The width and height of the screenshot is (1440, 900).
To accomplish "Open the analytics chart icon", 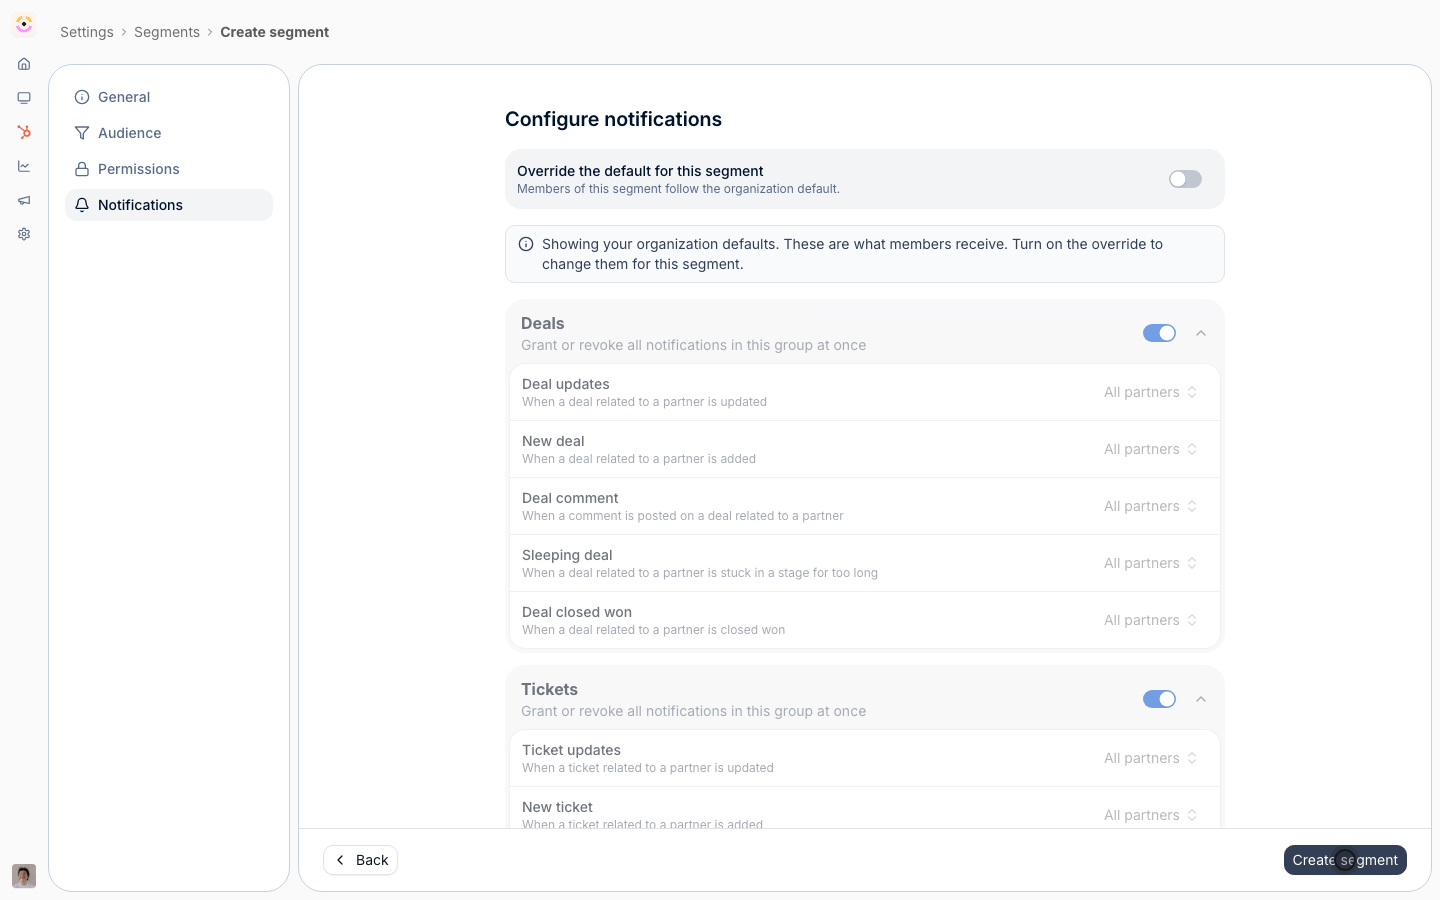I will coord(24,166).
